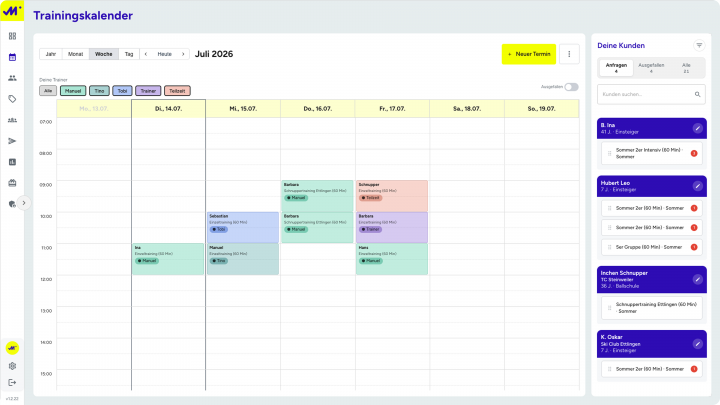Edit customer Hubert Leo with pencil icon

[698, 186]
